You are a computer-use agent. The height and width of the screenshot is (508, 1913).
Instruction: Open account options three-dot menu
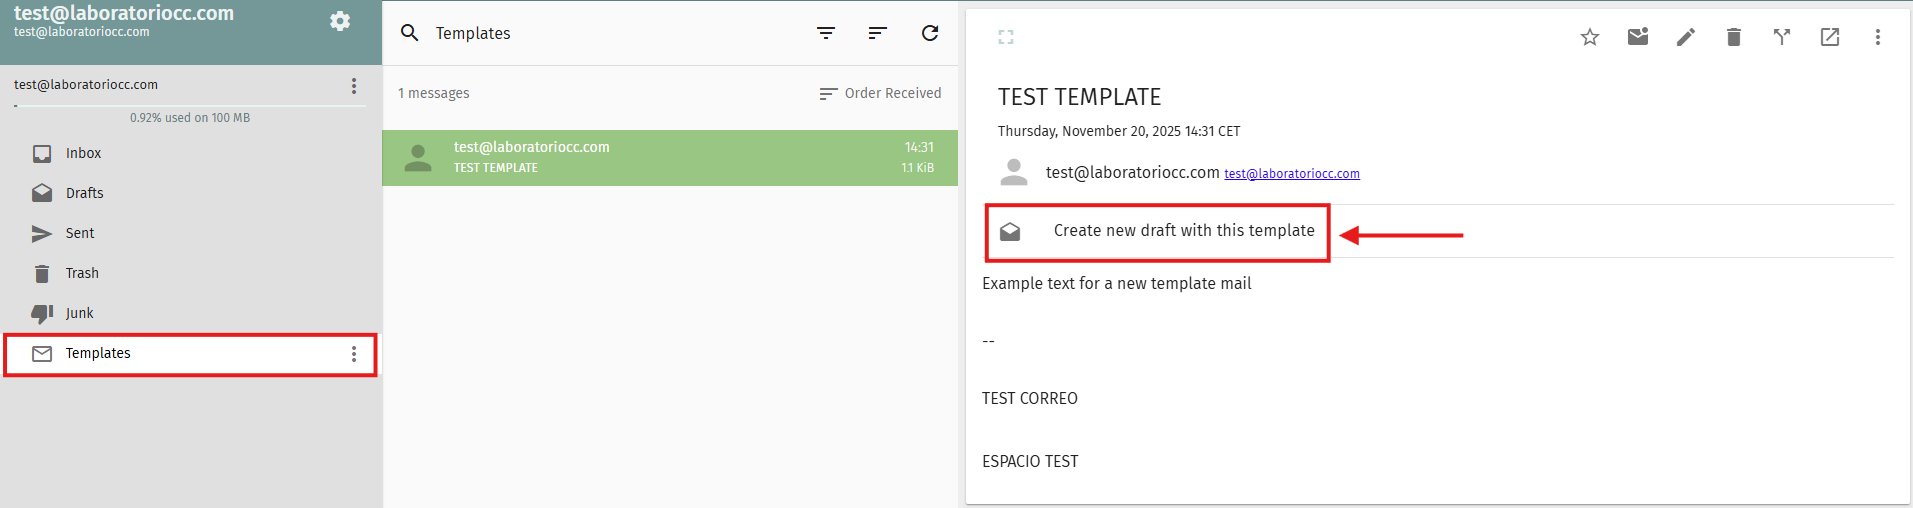tap(354, 86)
